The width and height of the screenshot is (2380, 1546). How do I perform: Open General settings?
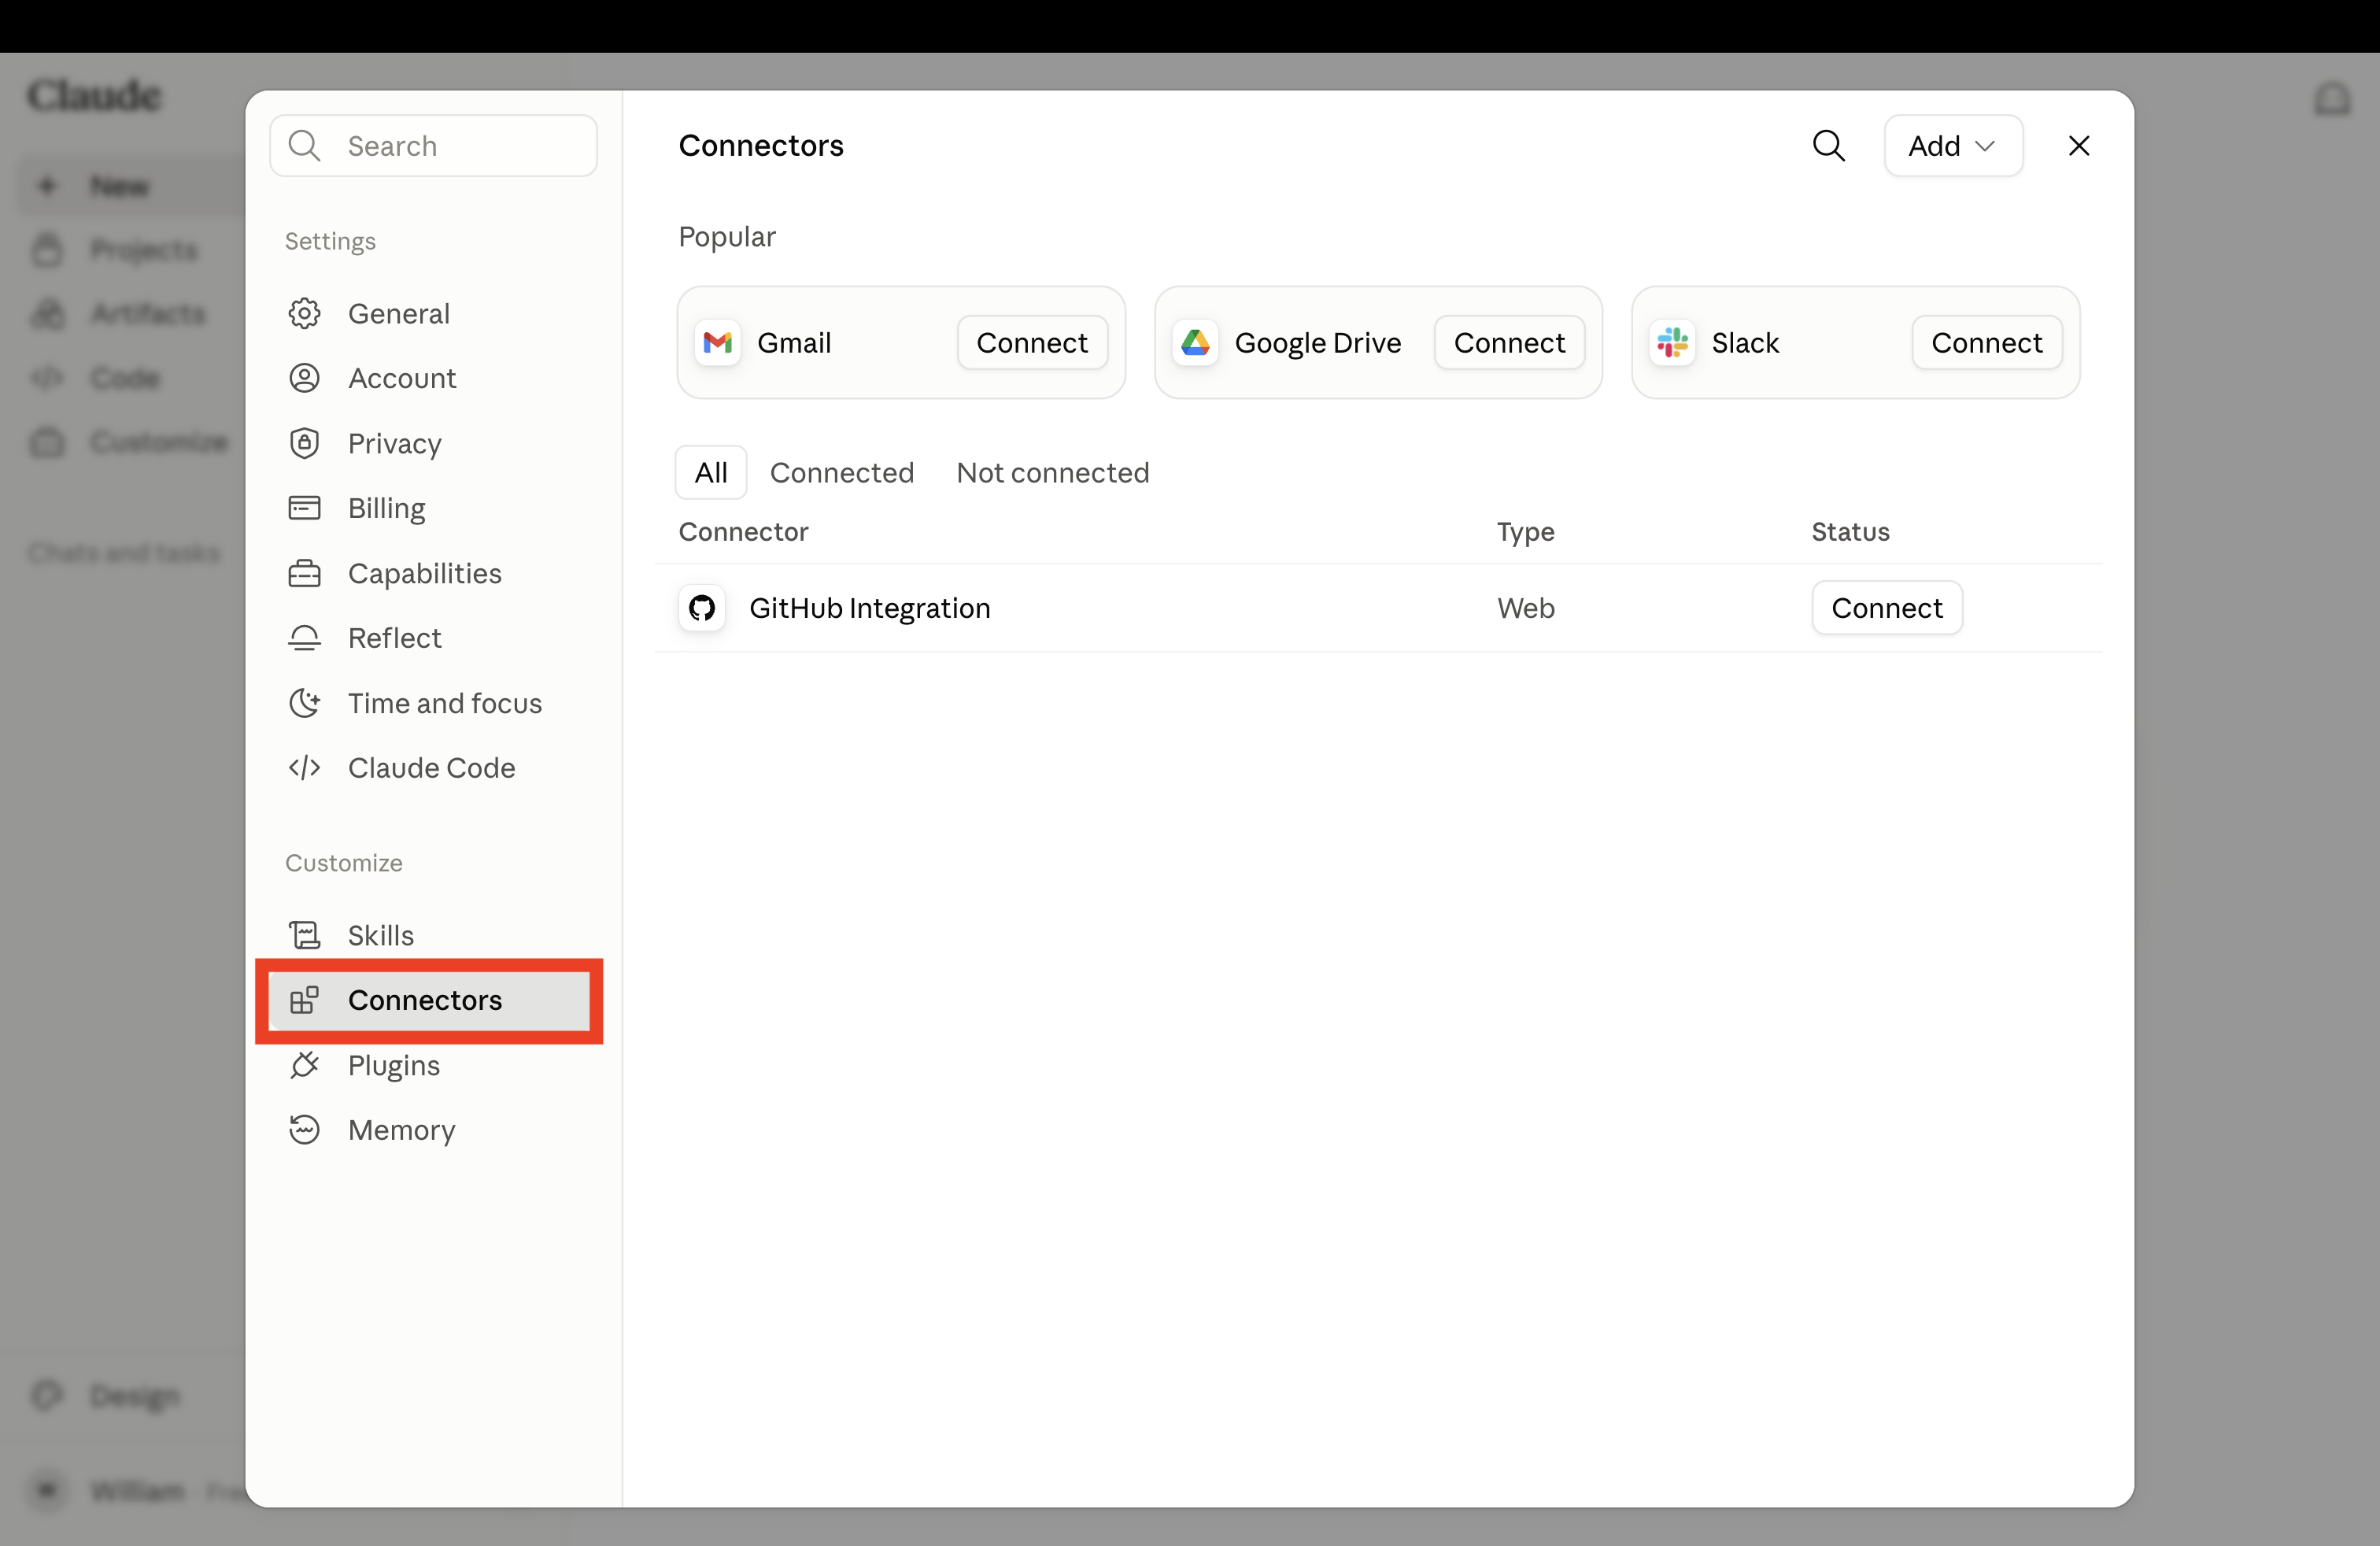(433, 314)
